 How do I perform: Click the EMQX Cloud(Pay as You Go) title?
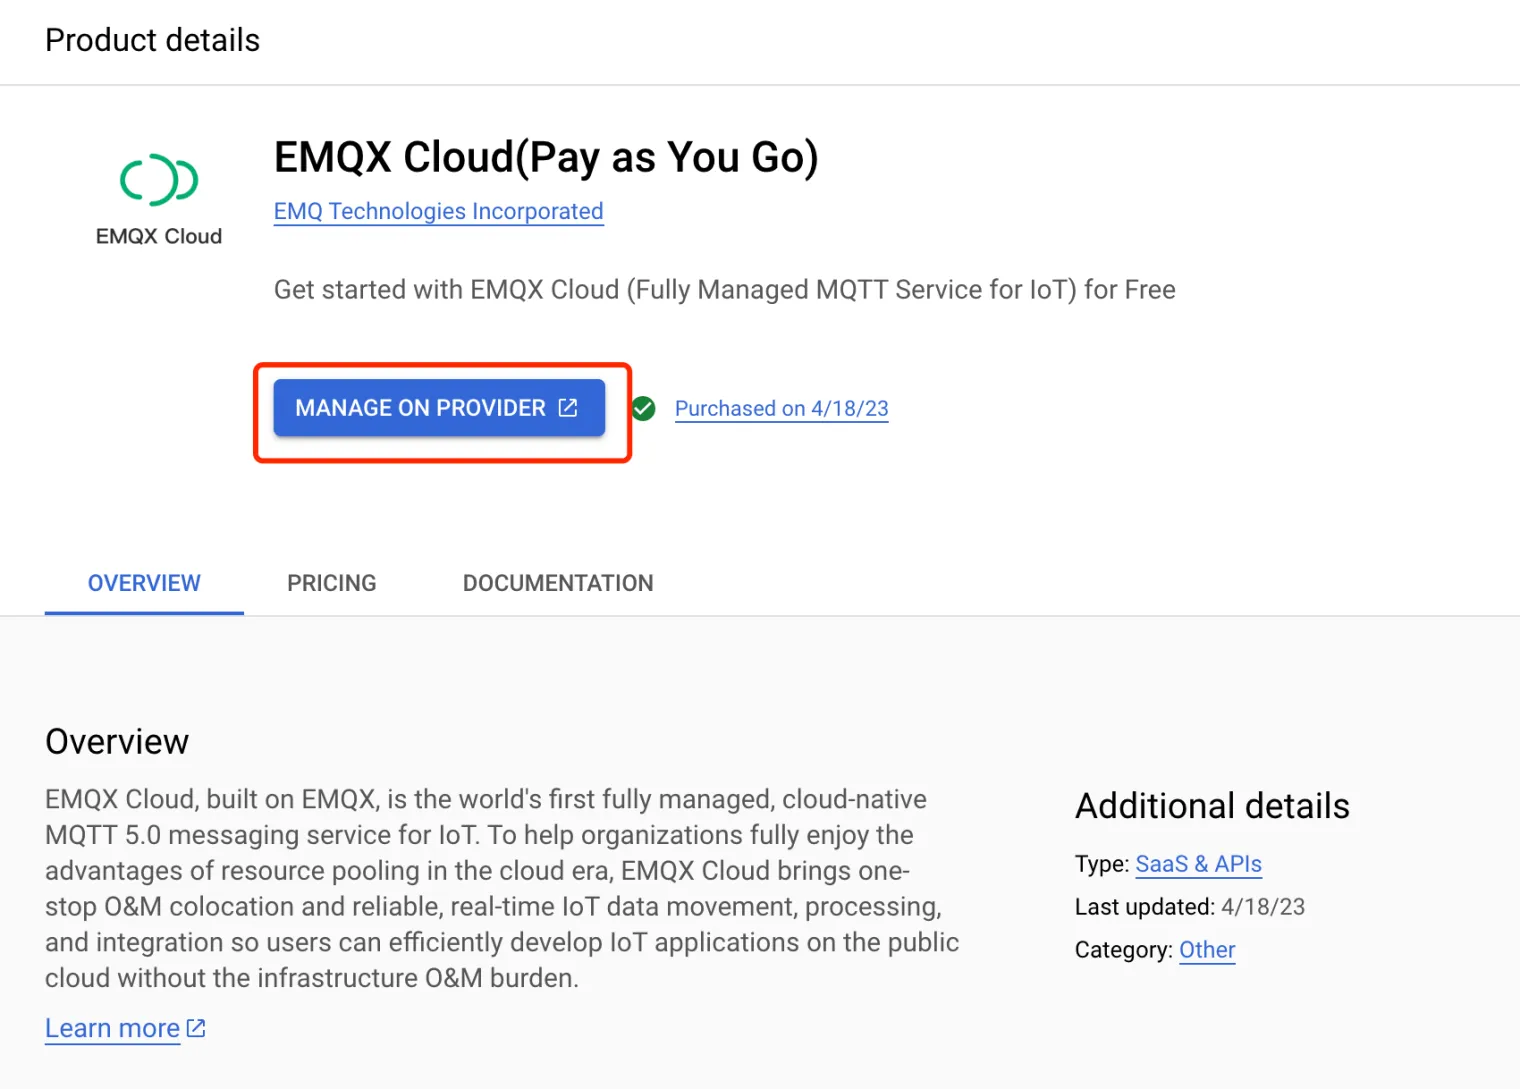[546, 158]
